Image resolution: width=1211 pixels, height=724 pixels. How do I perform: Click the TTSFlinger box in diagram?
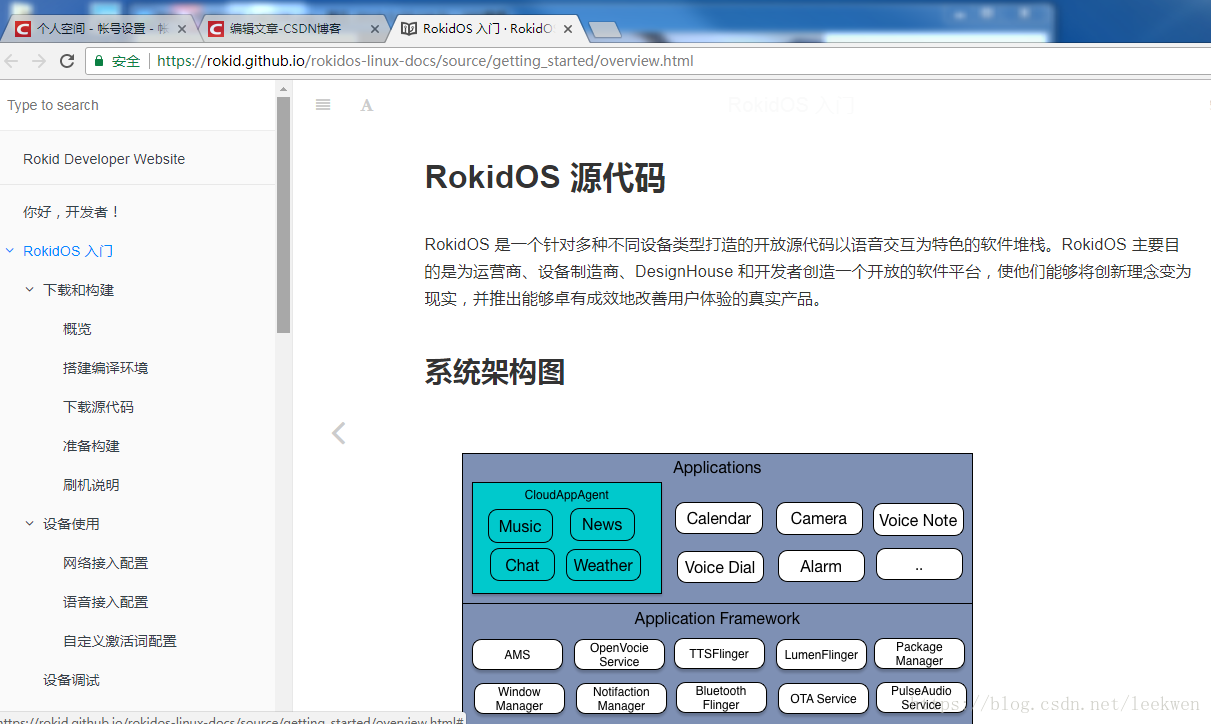click(719, 654)
